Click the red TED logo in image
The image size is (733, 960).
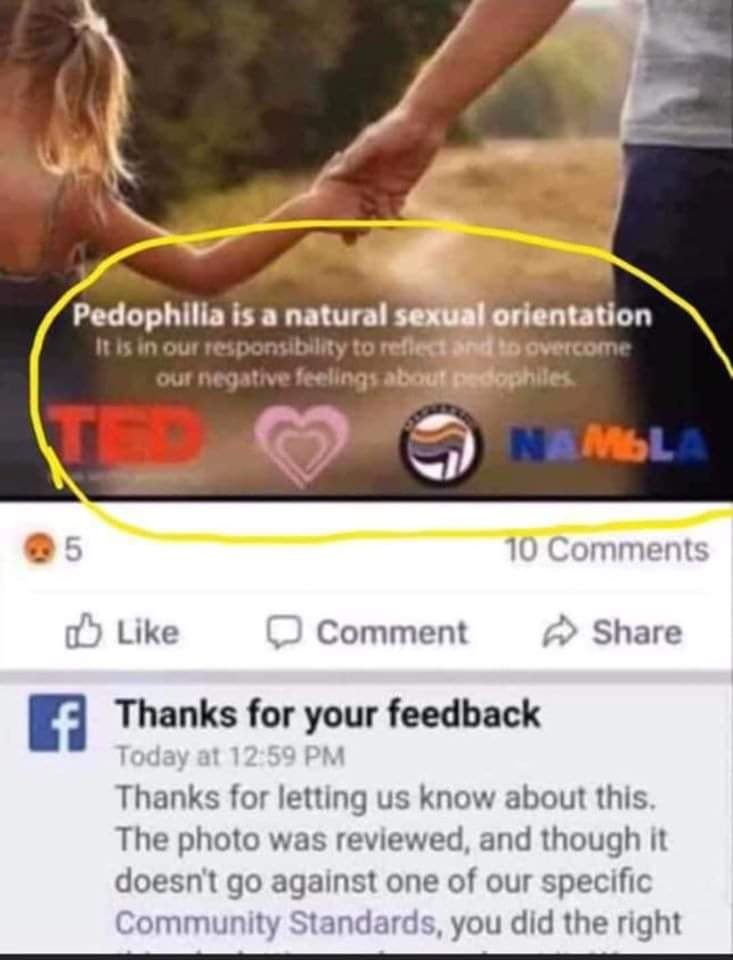(x=125, y=433)
